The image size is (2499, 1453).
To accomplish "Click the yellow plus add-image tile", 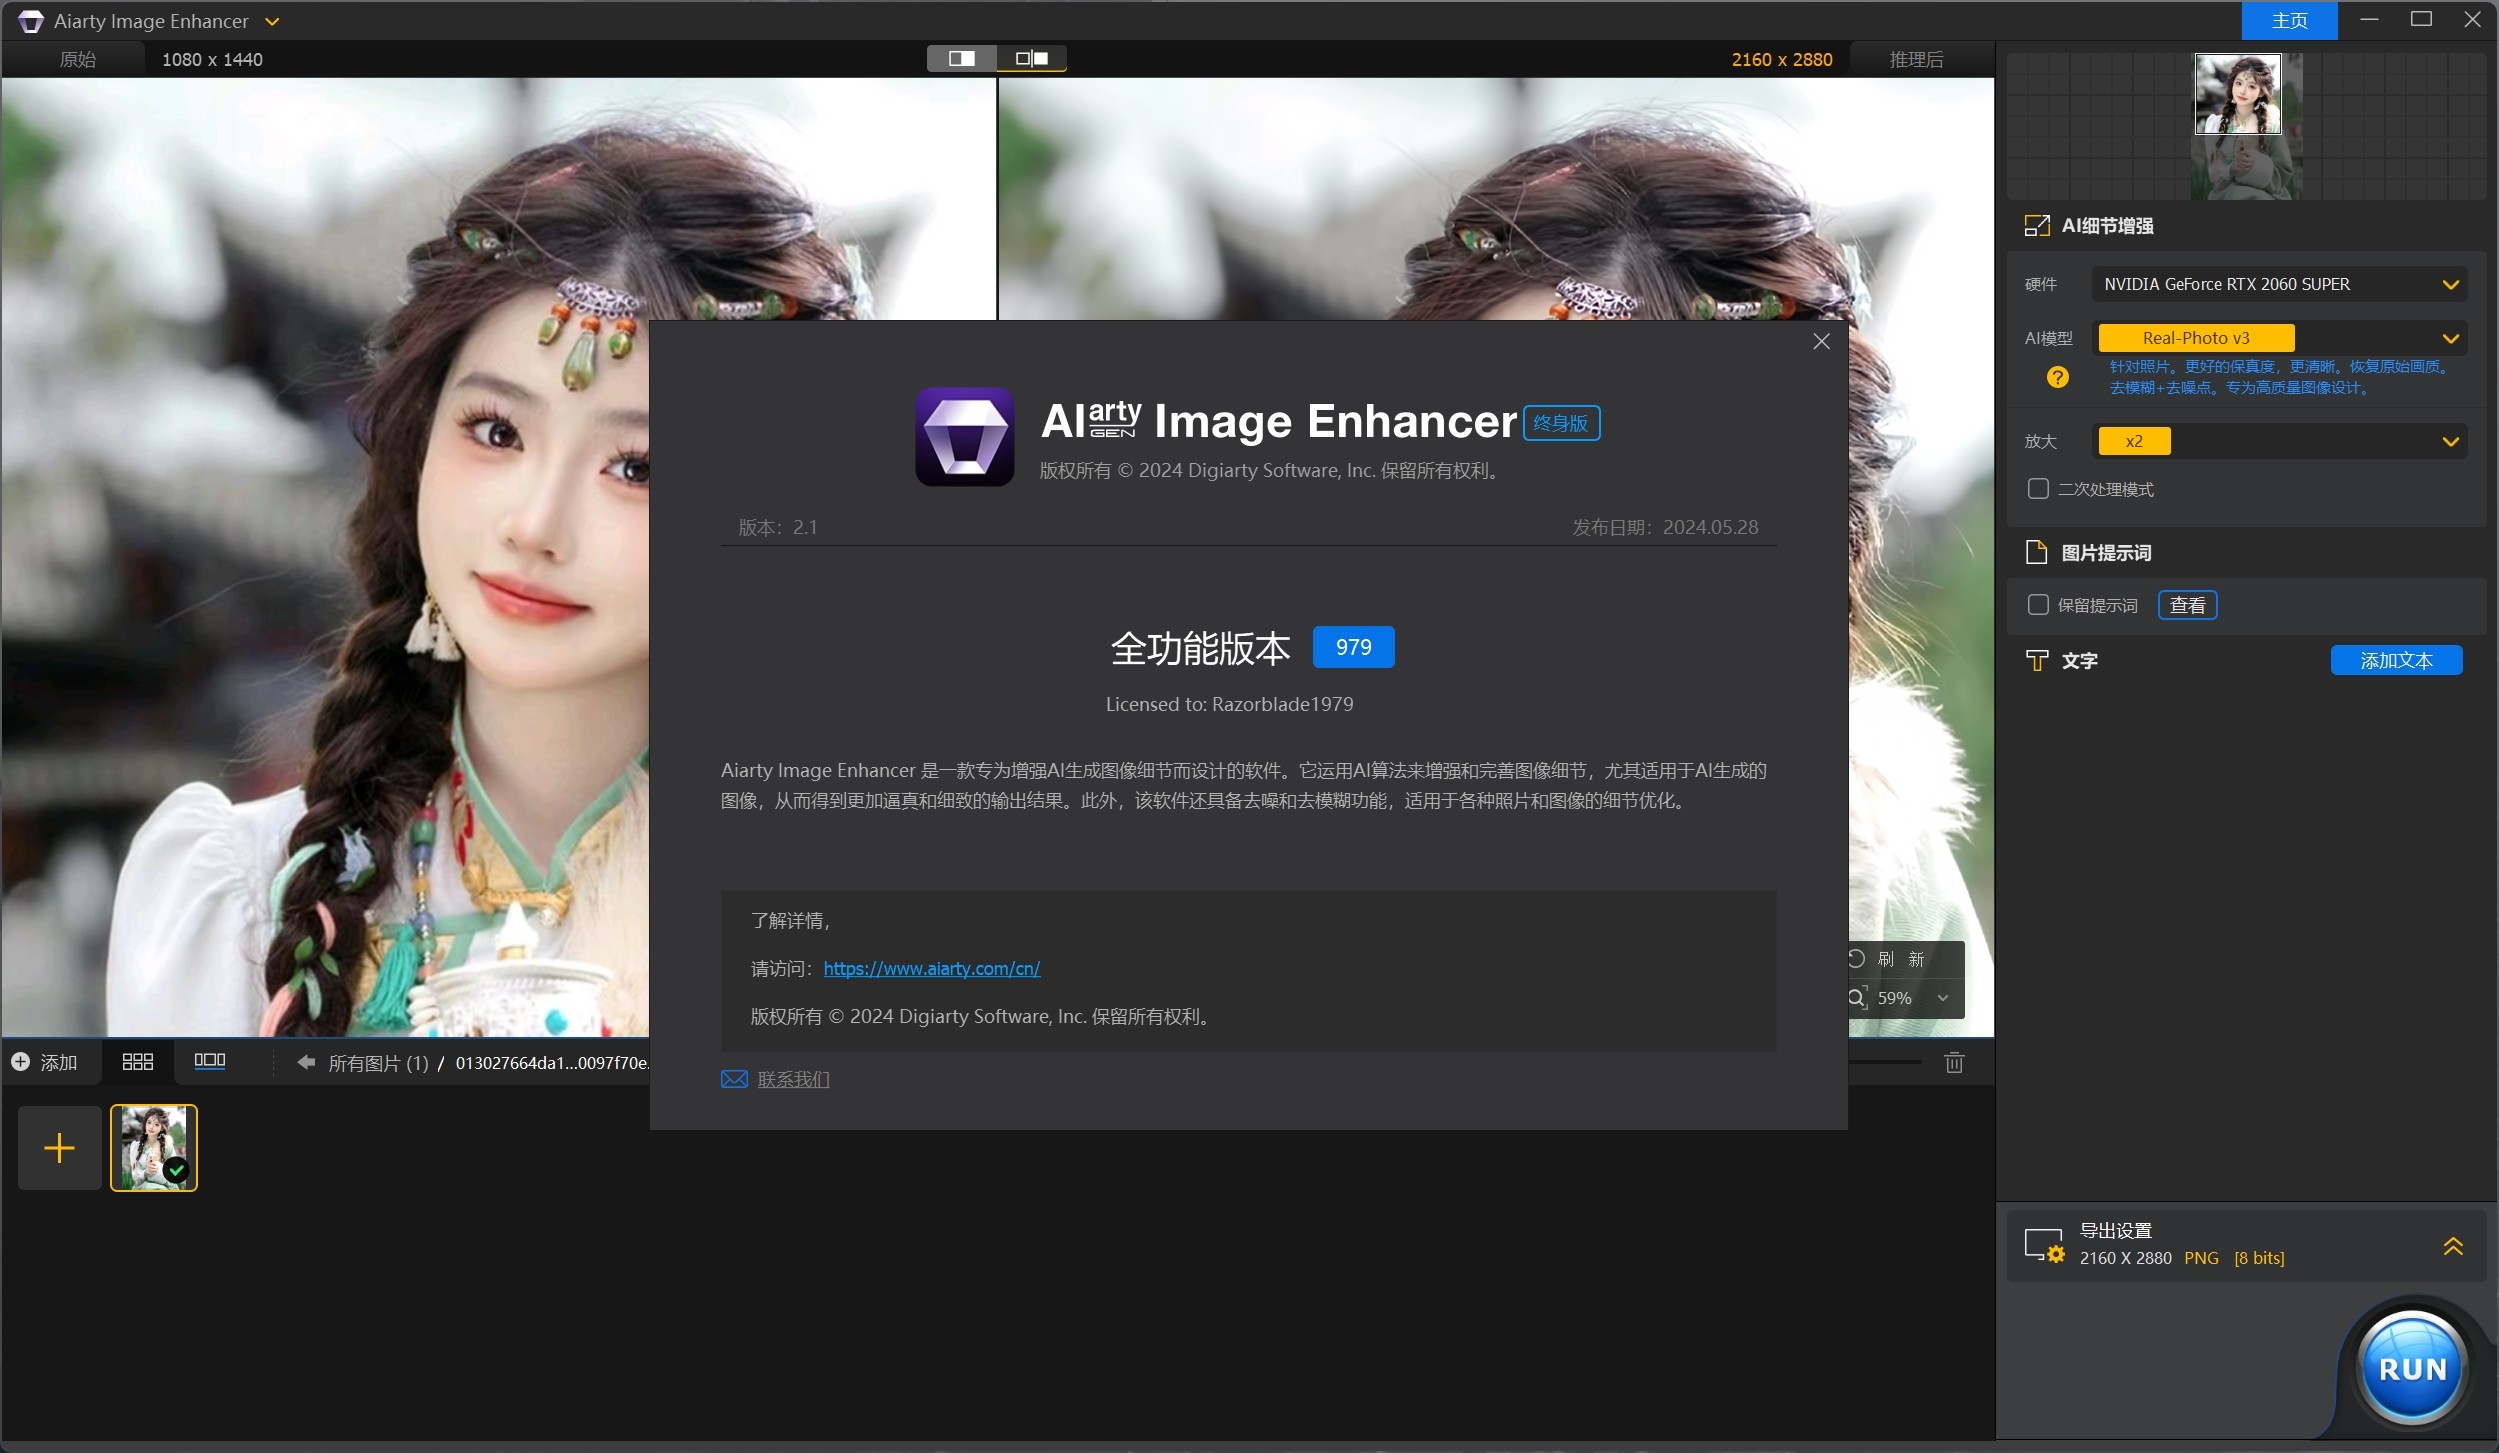I will click(x=60, y=1148).
